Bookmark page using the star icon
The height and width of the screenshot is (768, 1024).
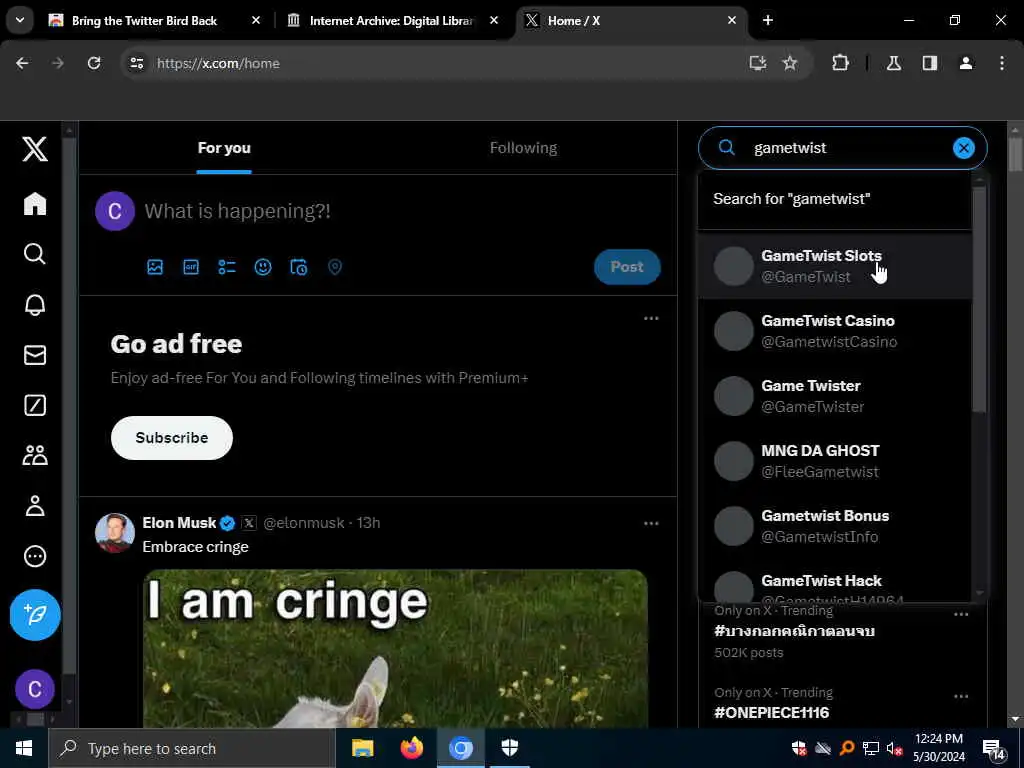click(x=790, y=63)
